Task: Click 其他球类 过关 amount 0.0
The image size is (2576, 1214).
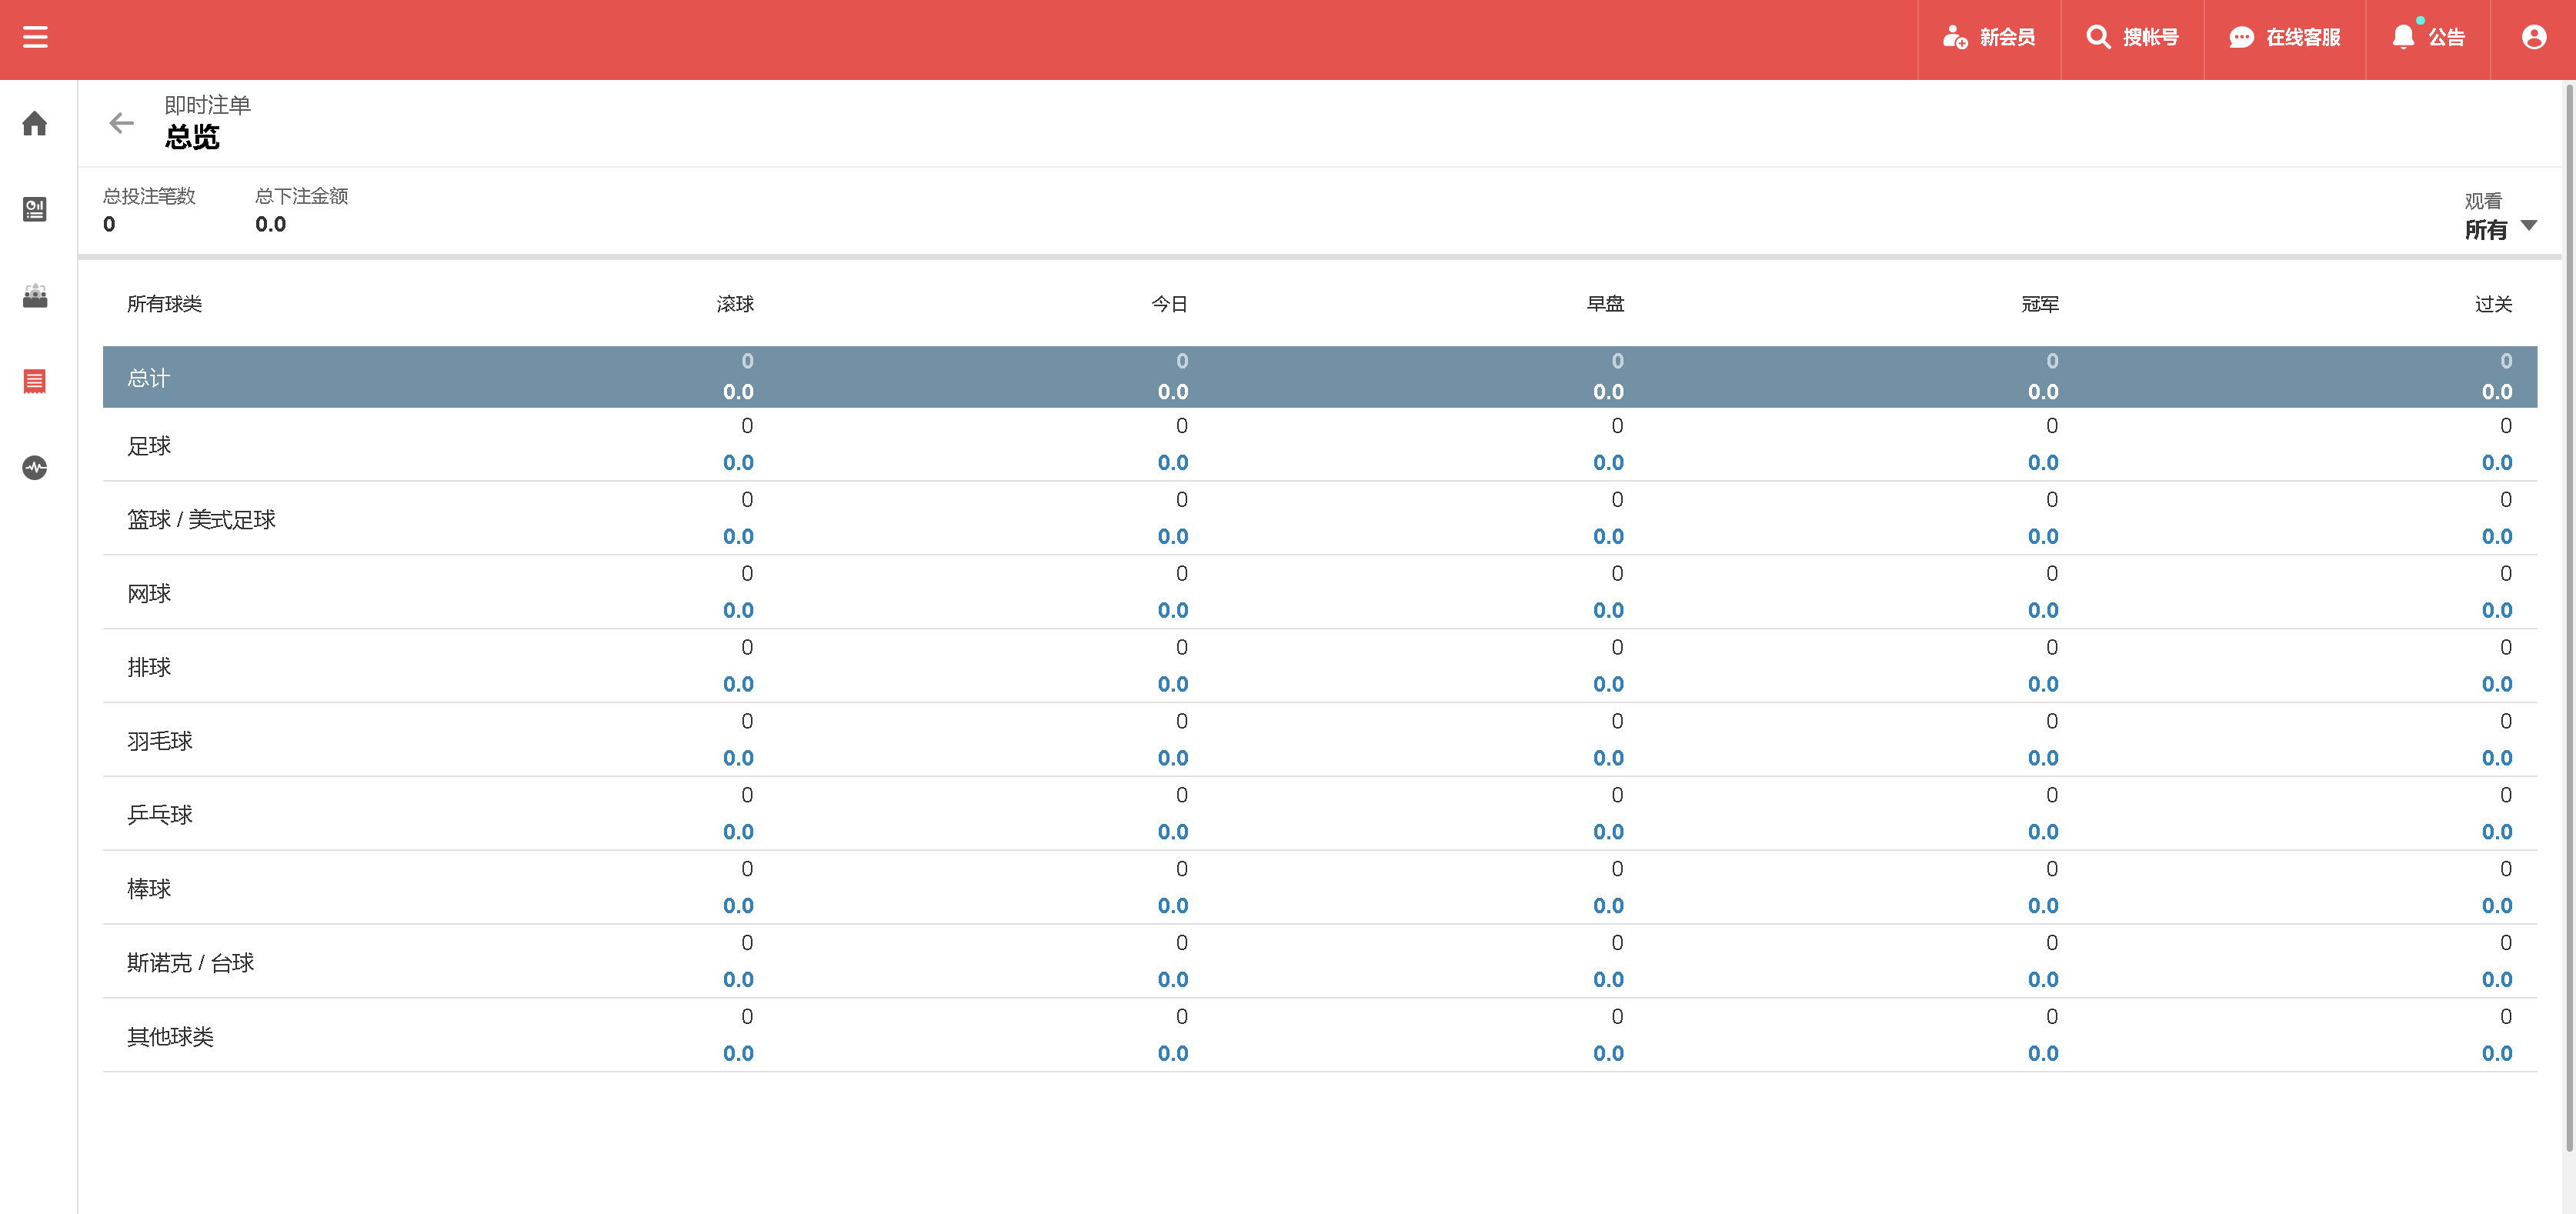Action: (2496, 1053)
